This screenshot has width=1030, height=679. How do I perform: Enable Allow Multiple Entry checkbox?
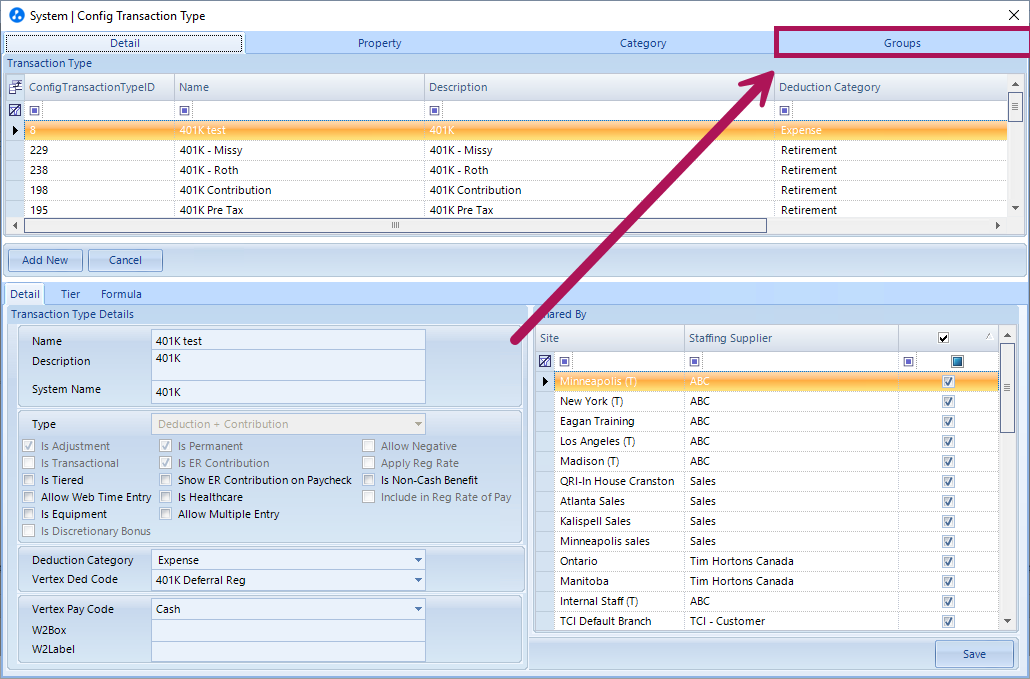pos(166,514)
